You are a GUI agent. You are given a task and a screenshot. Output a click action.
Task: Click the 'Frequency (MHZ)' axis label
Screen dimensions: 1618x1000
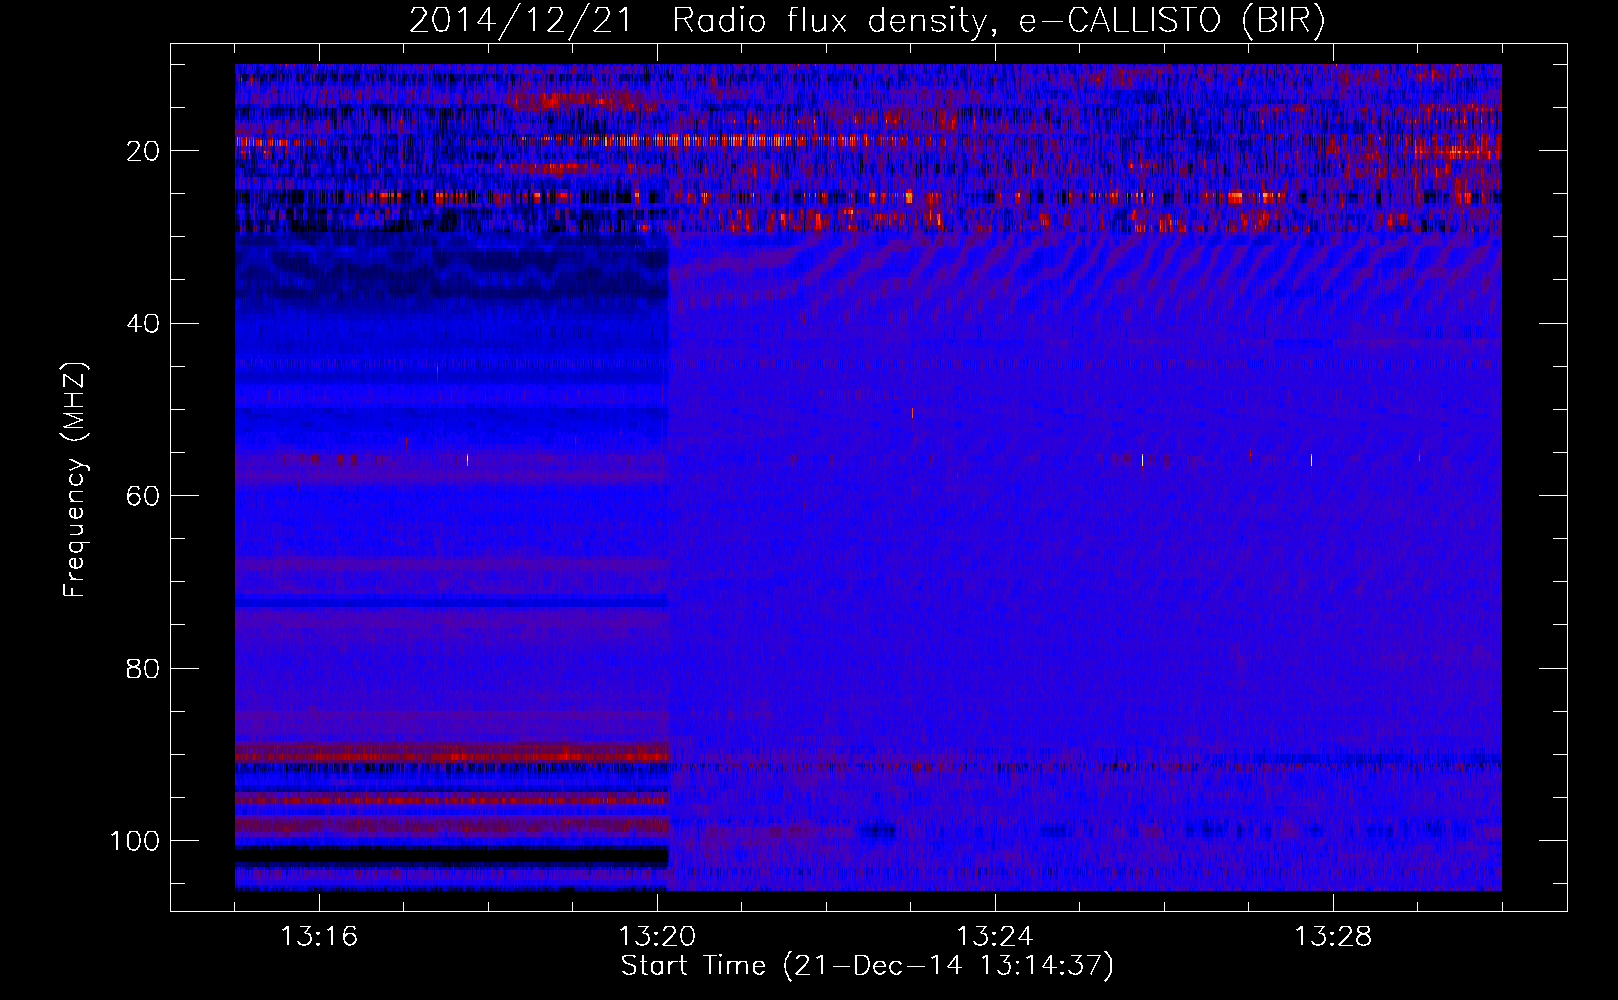coord(76,481)
